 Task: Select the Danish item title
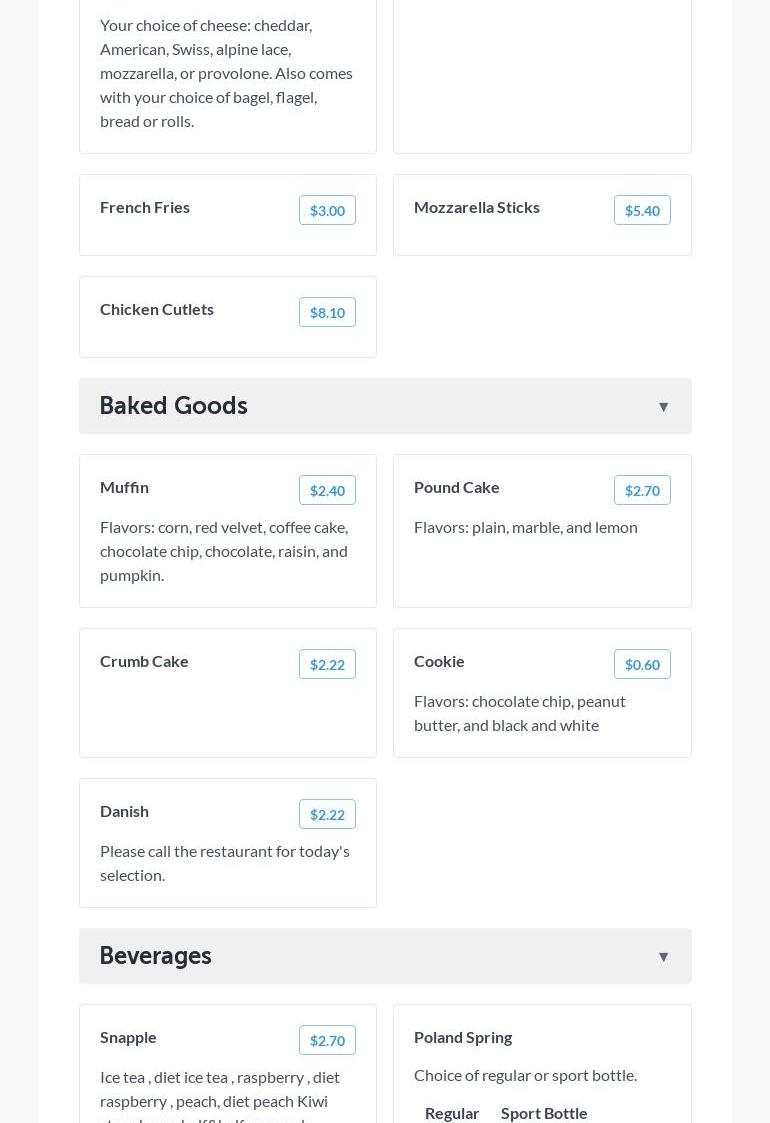click(125, 811)
